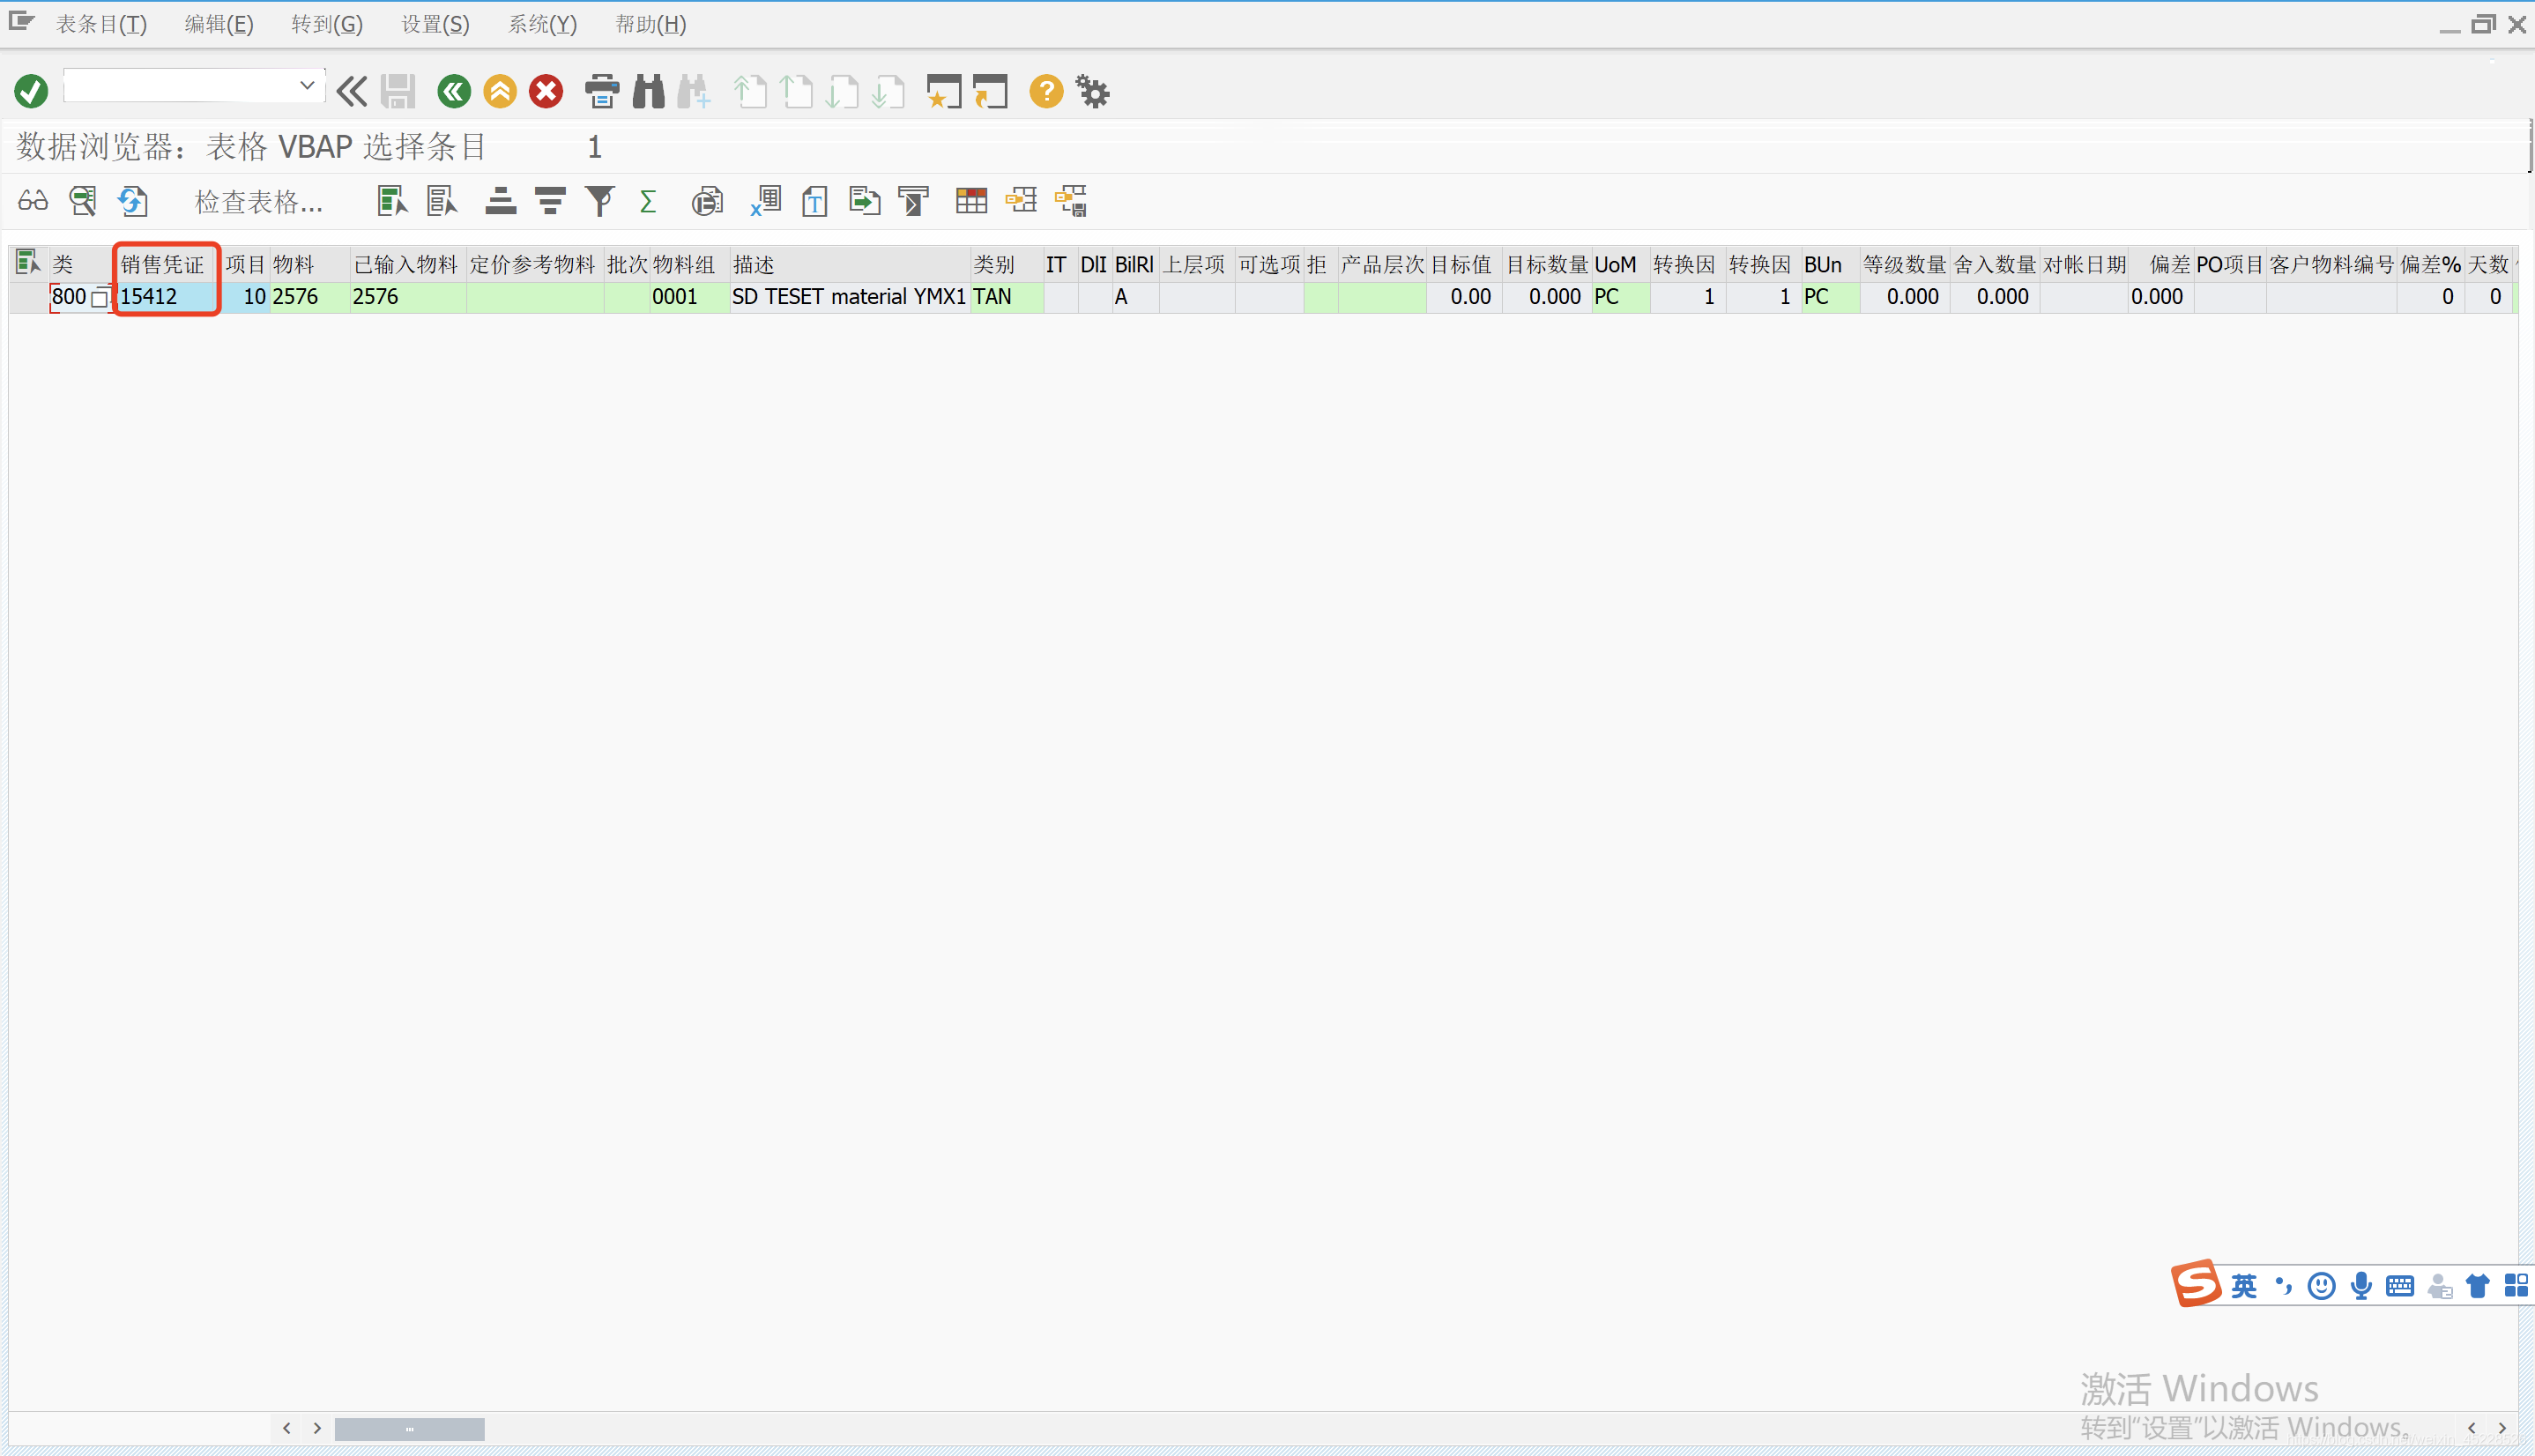This screenshot has width=2535, height=1456.
Task: Toggle Sogou input language 英 indicator
Action: 2243,1286
